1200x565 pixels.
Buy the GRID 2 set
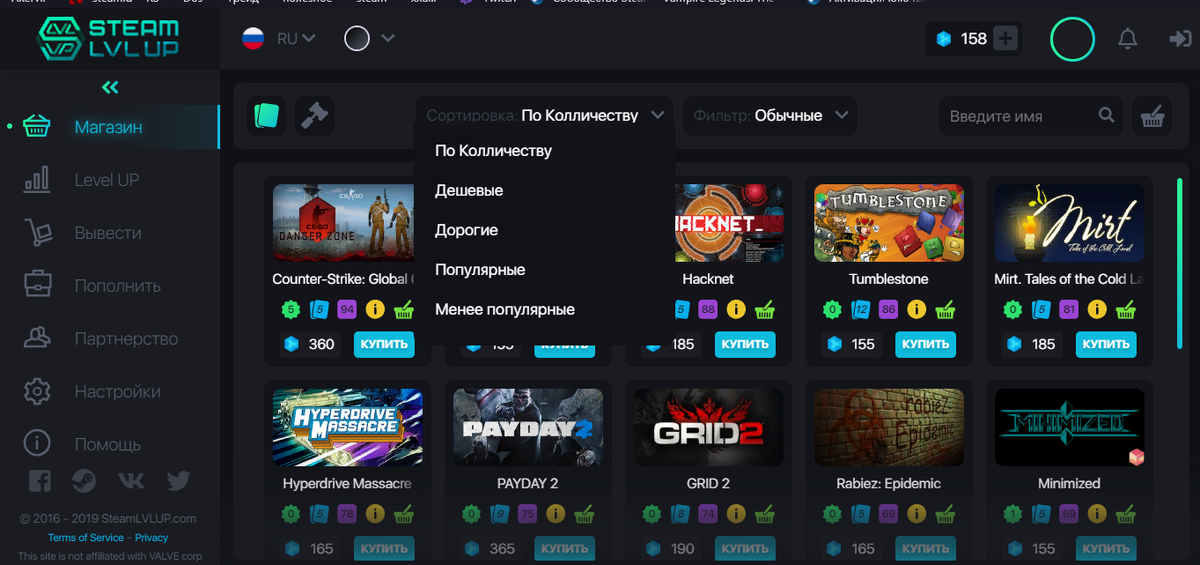(745, 549)
